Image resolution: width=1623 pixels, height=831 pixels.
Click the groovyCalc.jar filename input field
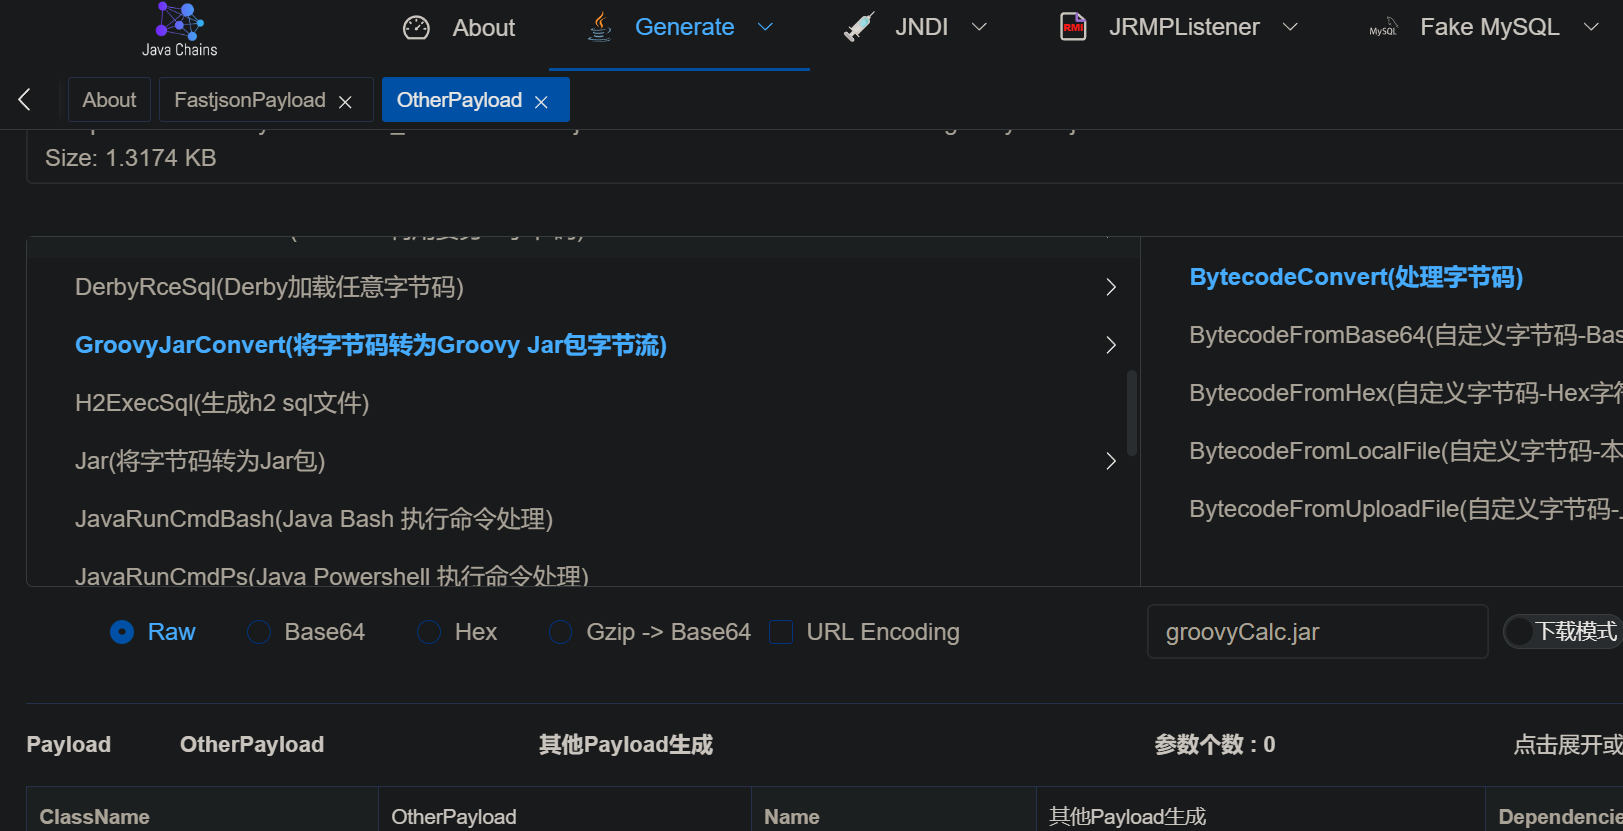[x=1316, y=632]
